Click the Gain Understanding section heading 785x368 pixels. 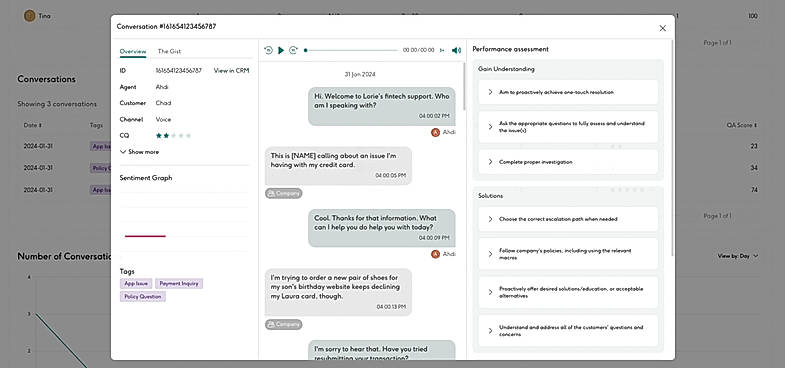click(x=506, y=69)
